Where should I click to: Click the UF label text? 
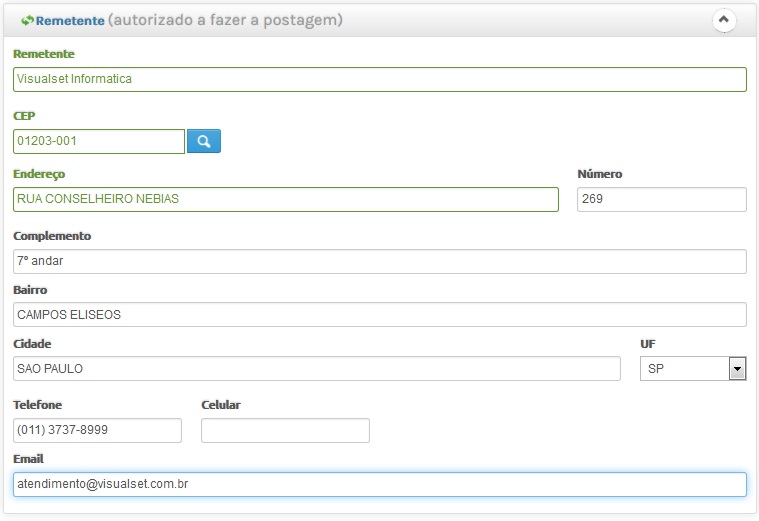(x=648, y=344)
